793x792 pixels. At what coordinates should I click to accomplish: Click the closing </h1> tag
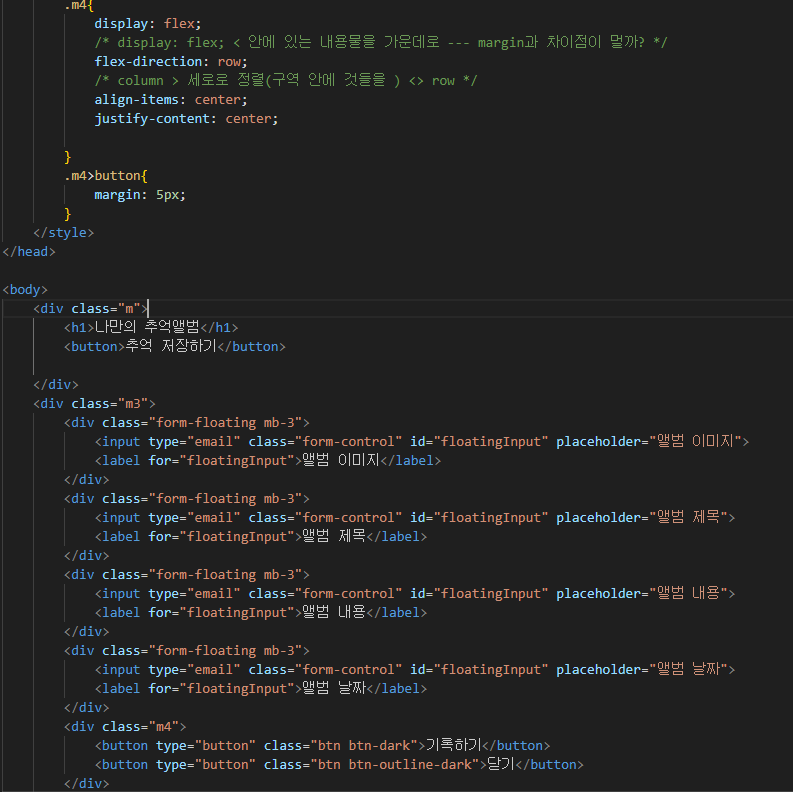point(219,328)
